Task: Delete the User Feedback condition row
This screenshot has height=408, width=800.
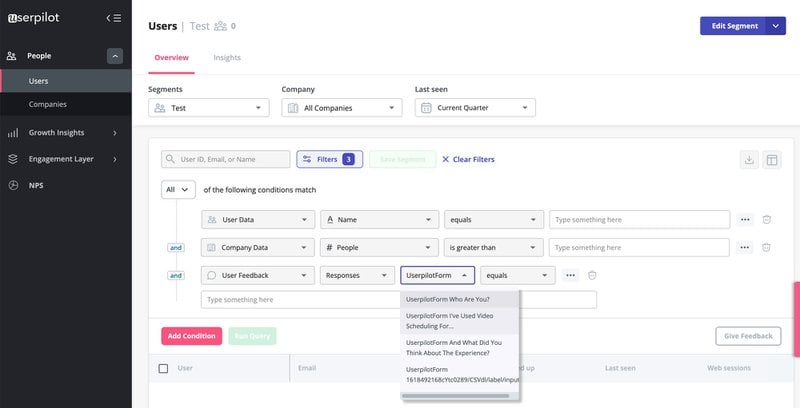Action: tap(592, 275)
